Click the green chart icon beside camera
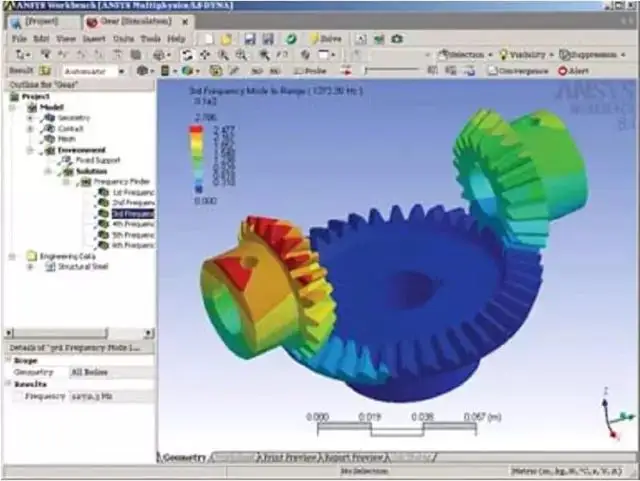 click(379, 39)
